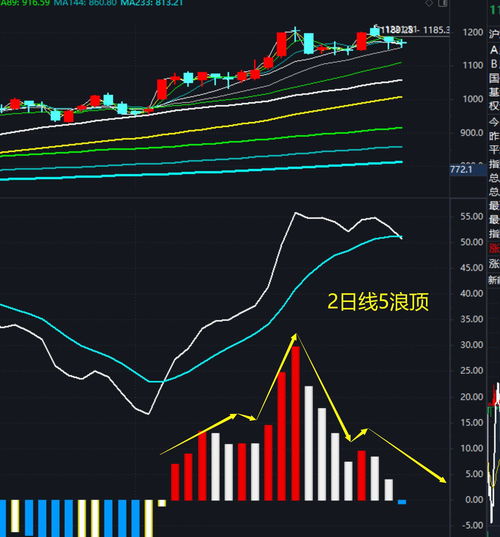Click the diamond icon above the price axis
The image size is (500, 537).
tap(429, 3)
